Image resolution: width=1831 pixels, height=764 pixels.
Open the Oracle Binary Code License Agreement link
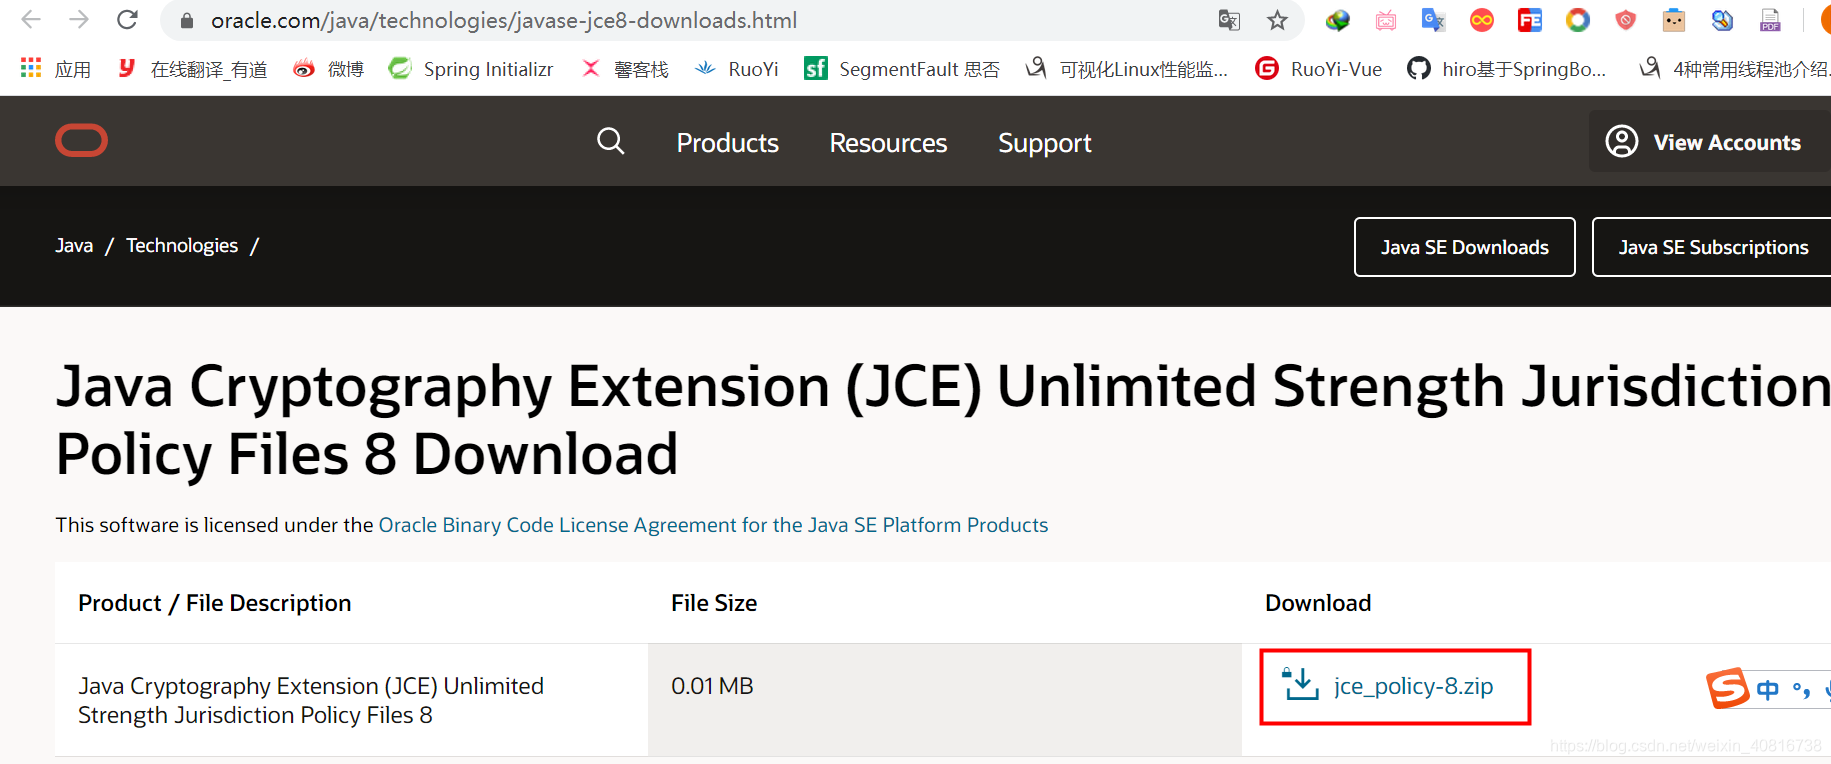713,525
